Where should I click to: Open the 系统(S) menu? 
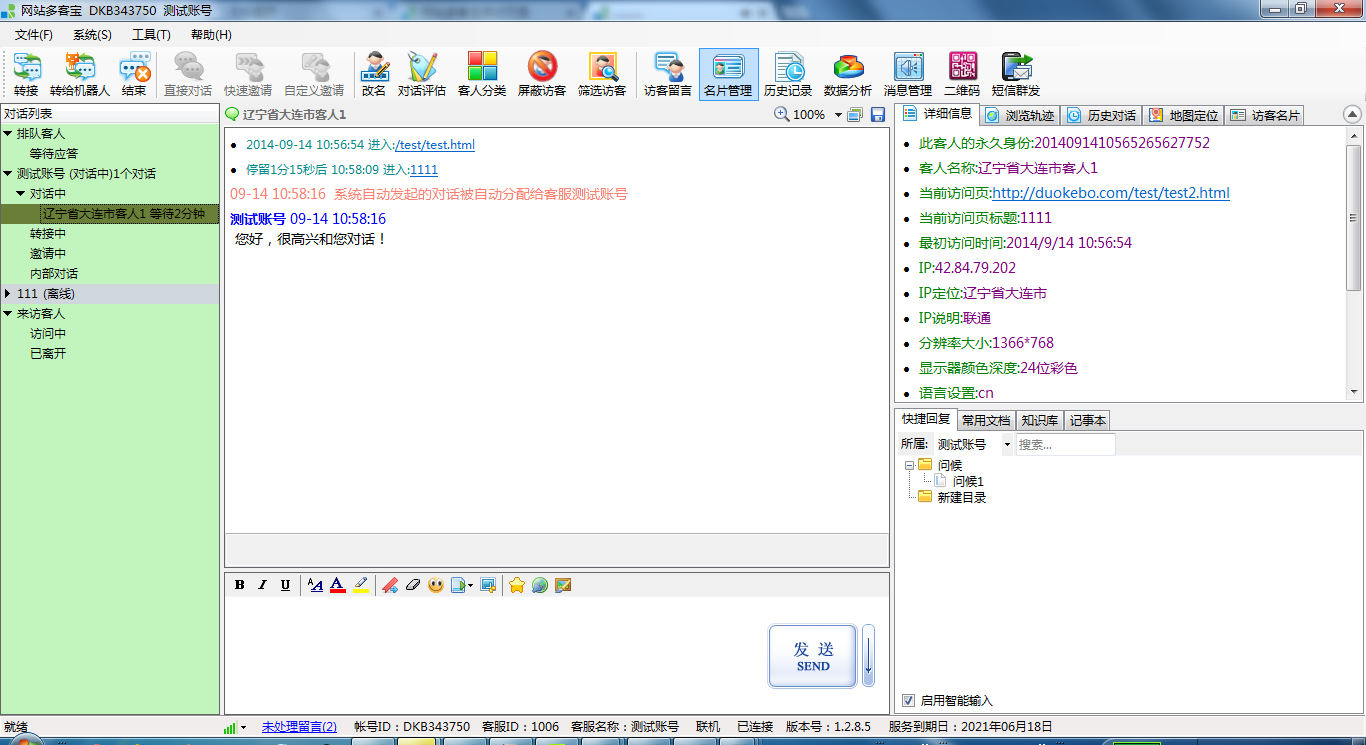pos(92,35)
